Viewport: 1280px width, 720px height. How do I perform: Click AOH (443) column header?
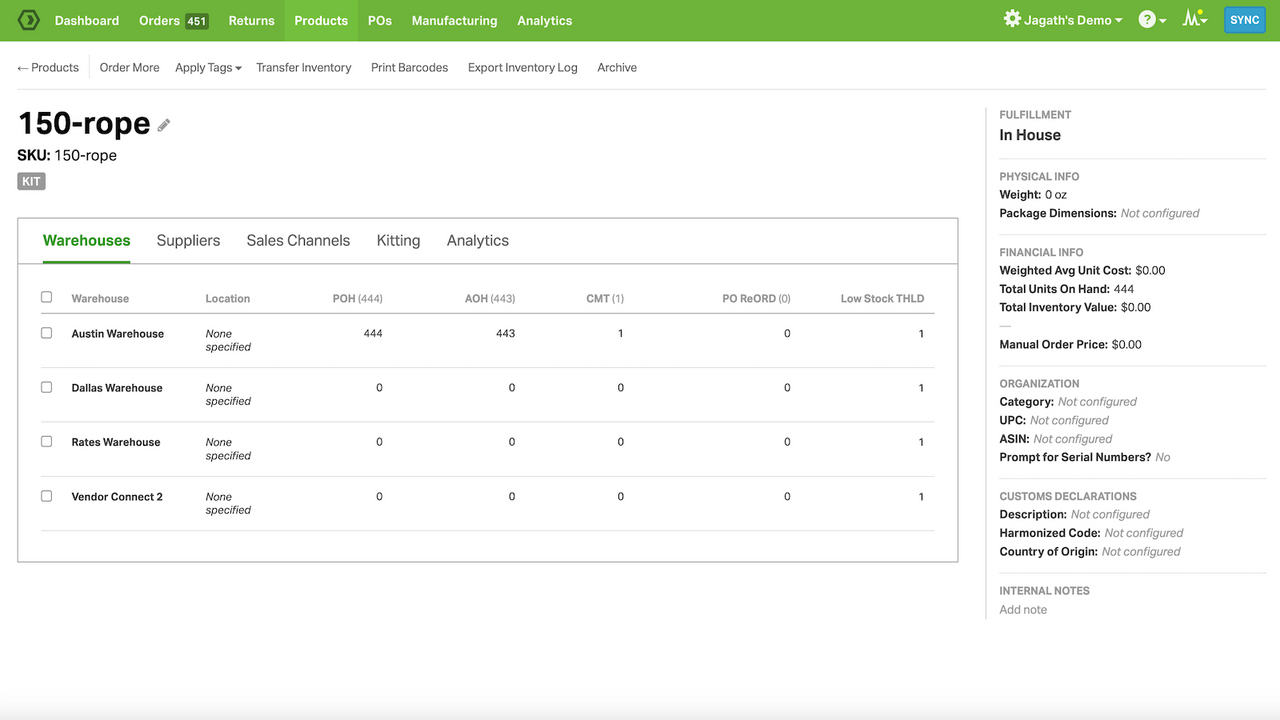click(490, 298)
